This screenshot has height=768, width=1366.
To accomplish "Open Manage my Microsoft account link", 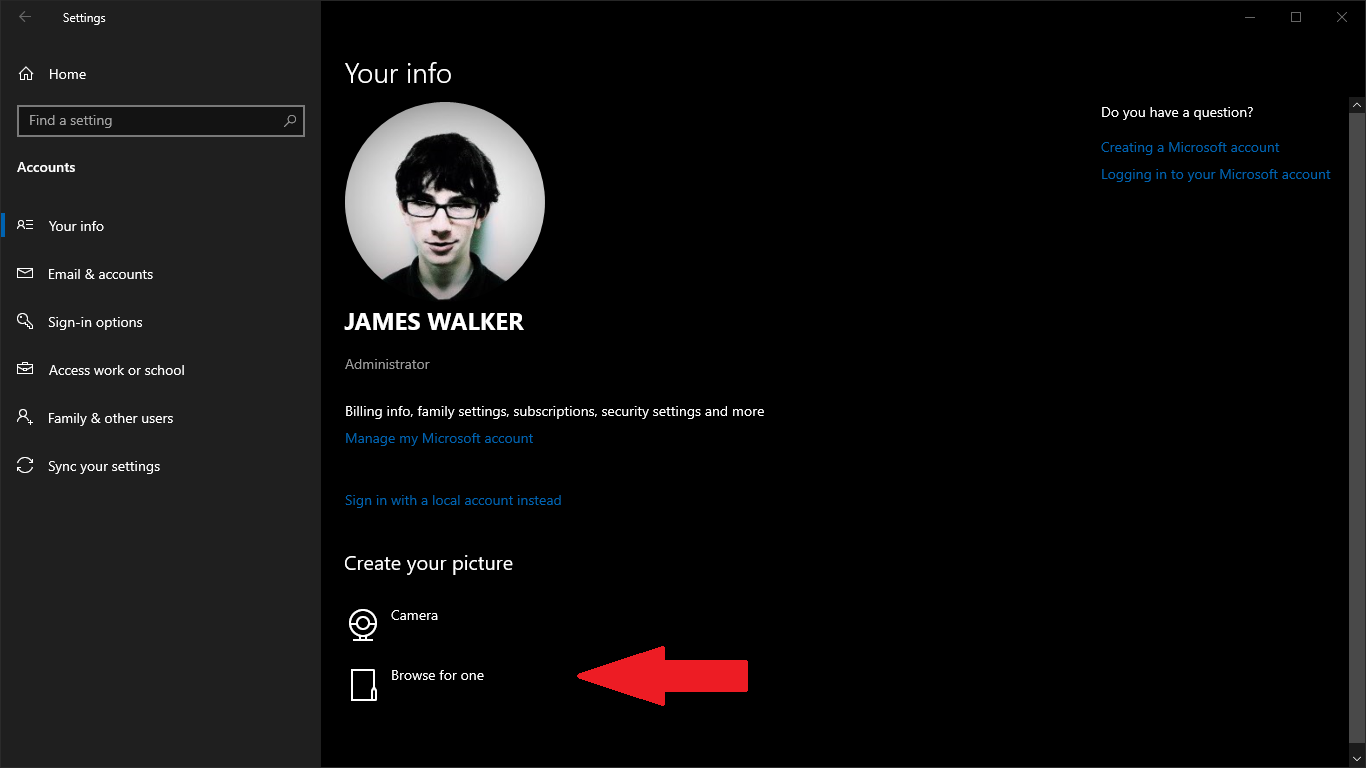I will 439,438.
